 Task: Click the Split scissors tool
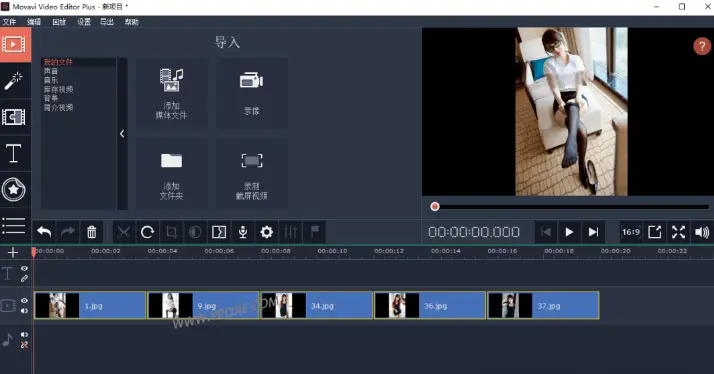coord(123,232)
